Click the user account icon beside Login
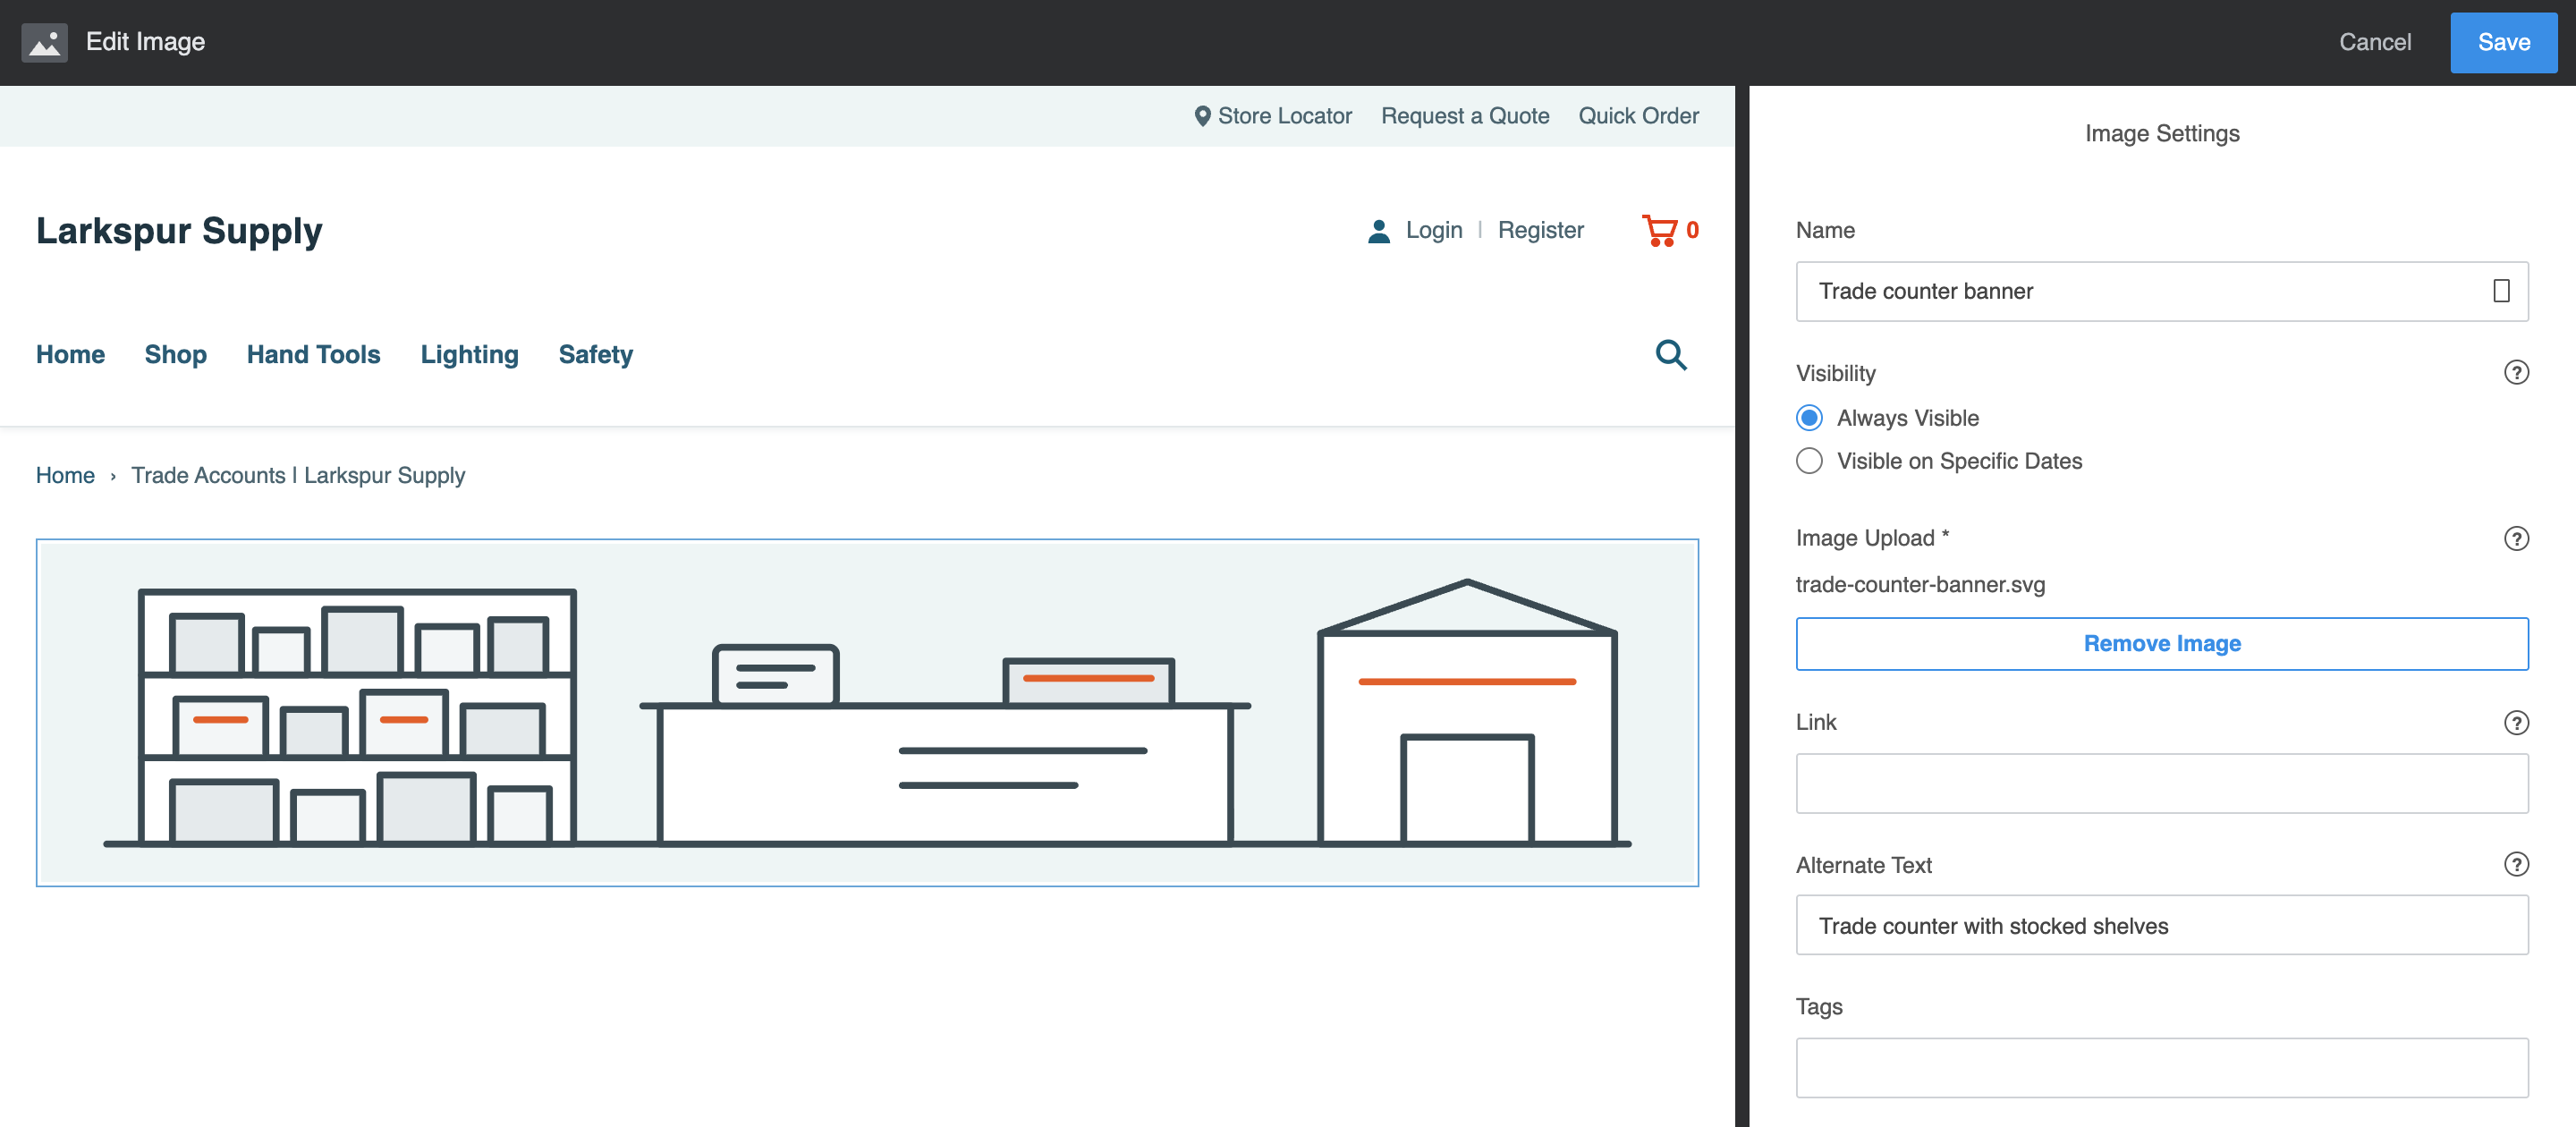The image size is (2576, 1127). 1378,231
